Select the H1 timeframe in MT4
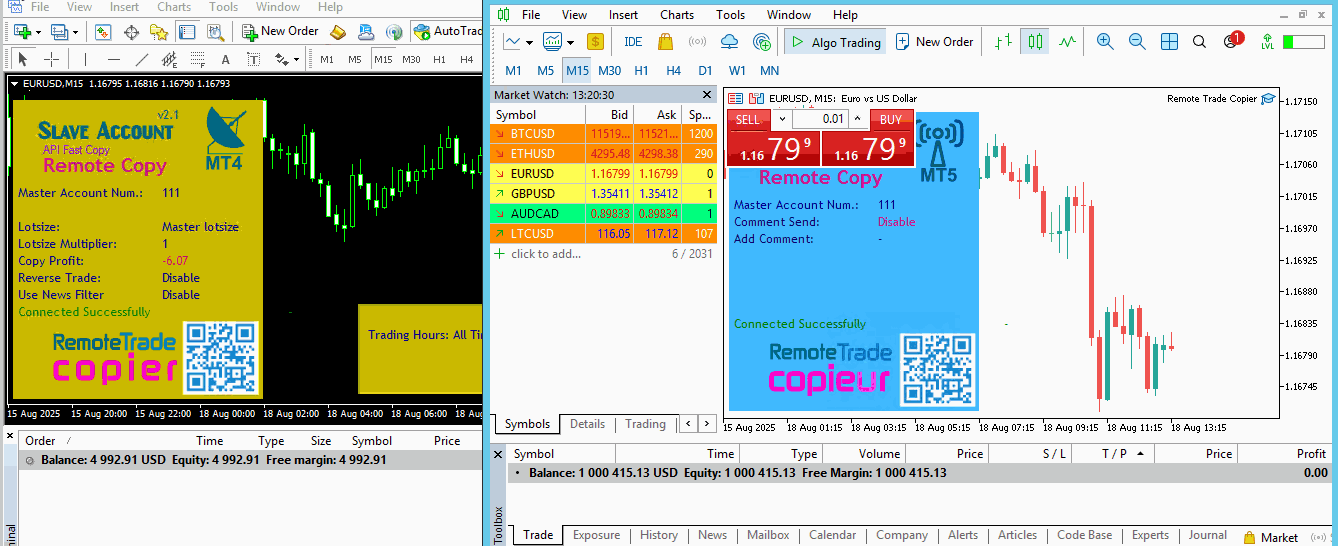Screen dimensions: 1338x546 [438, 59]
